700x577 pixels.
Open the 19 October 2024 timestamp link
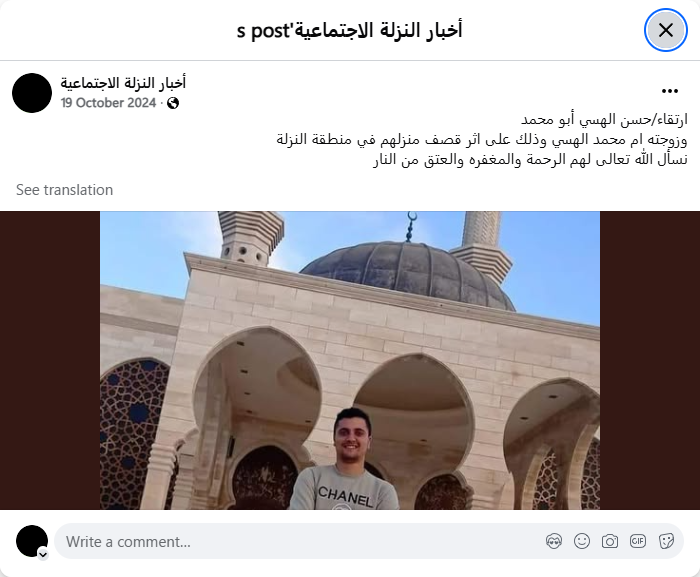point(108,103)
